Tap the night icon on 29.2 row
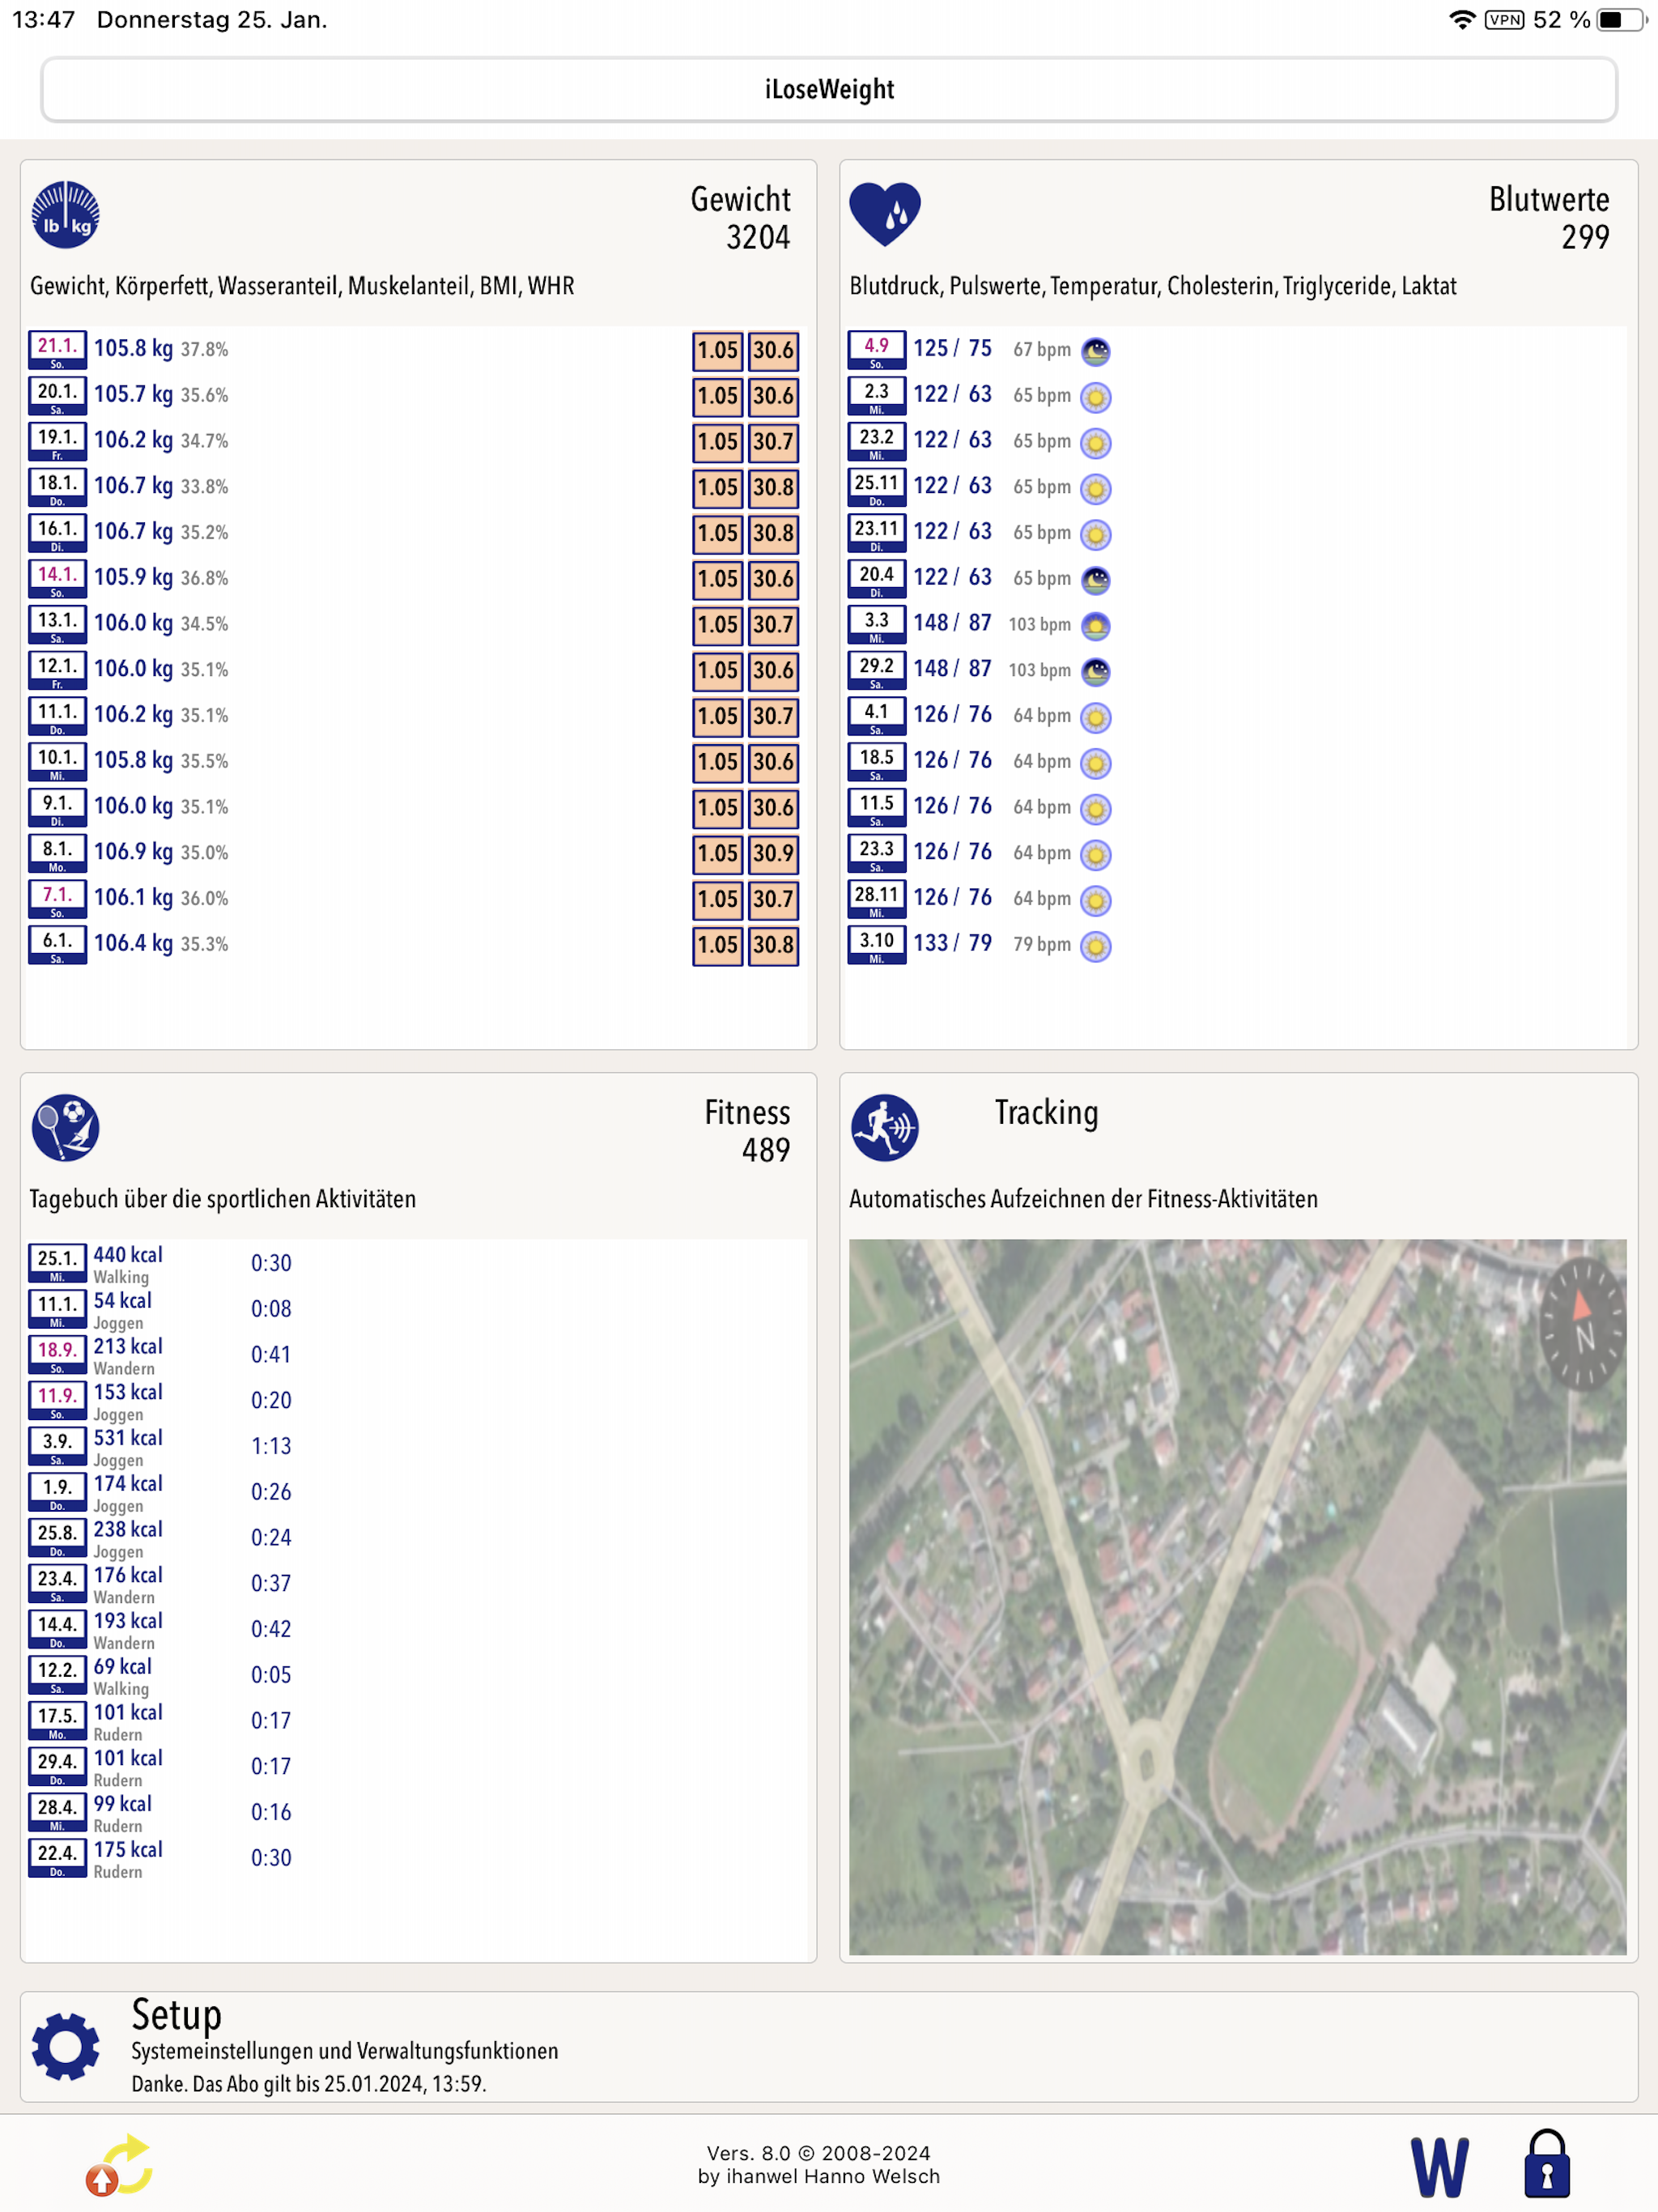The width and height of the screenshot is (1658, 2212). 1096,671
